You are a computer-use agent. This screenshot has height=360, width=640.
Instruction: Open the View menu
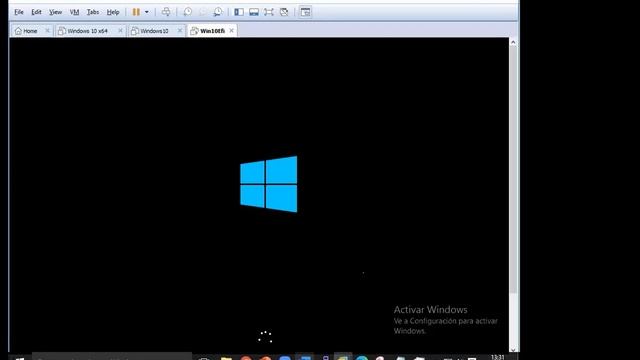[56, 12]
